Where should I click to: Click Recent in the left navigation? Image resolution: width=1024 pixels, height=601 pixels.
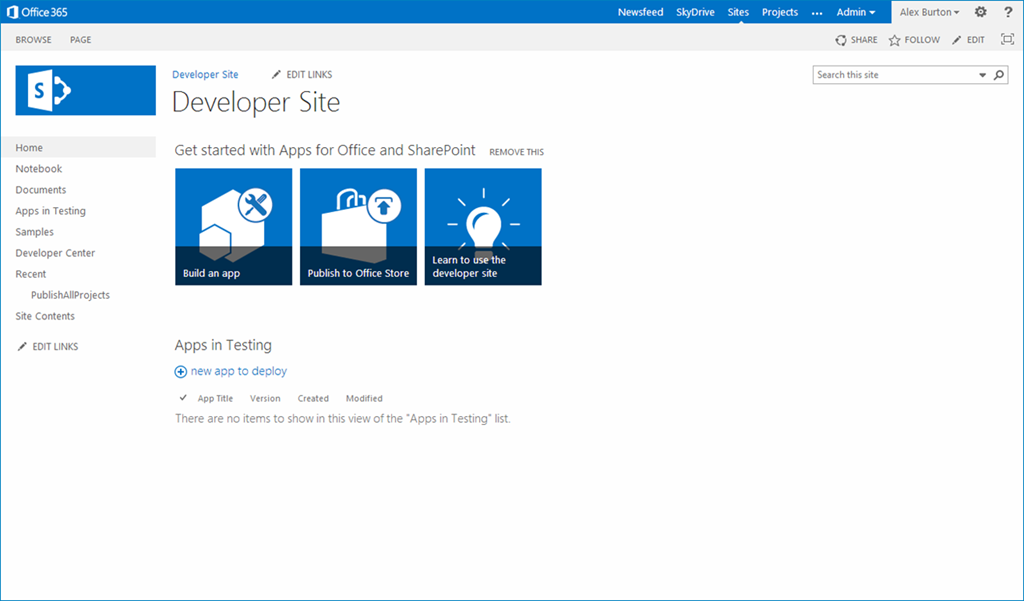point(31,274)
